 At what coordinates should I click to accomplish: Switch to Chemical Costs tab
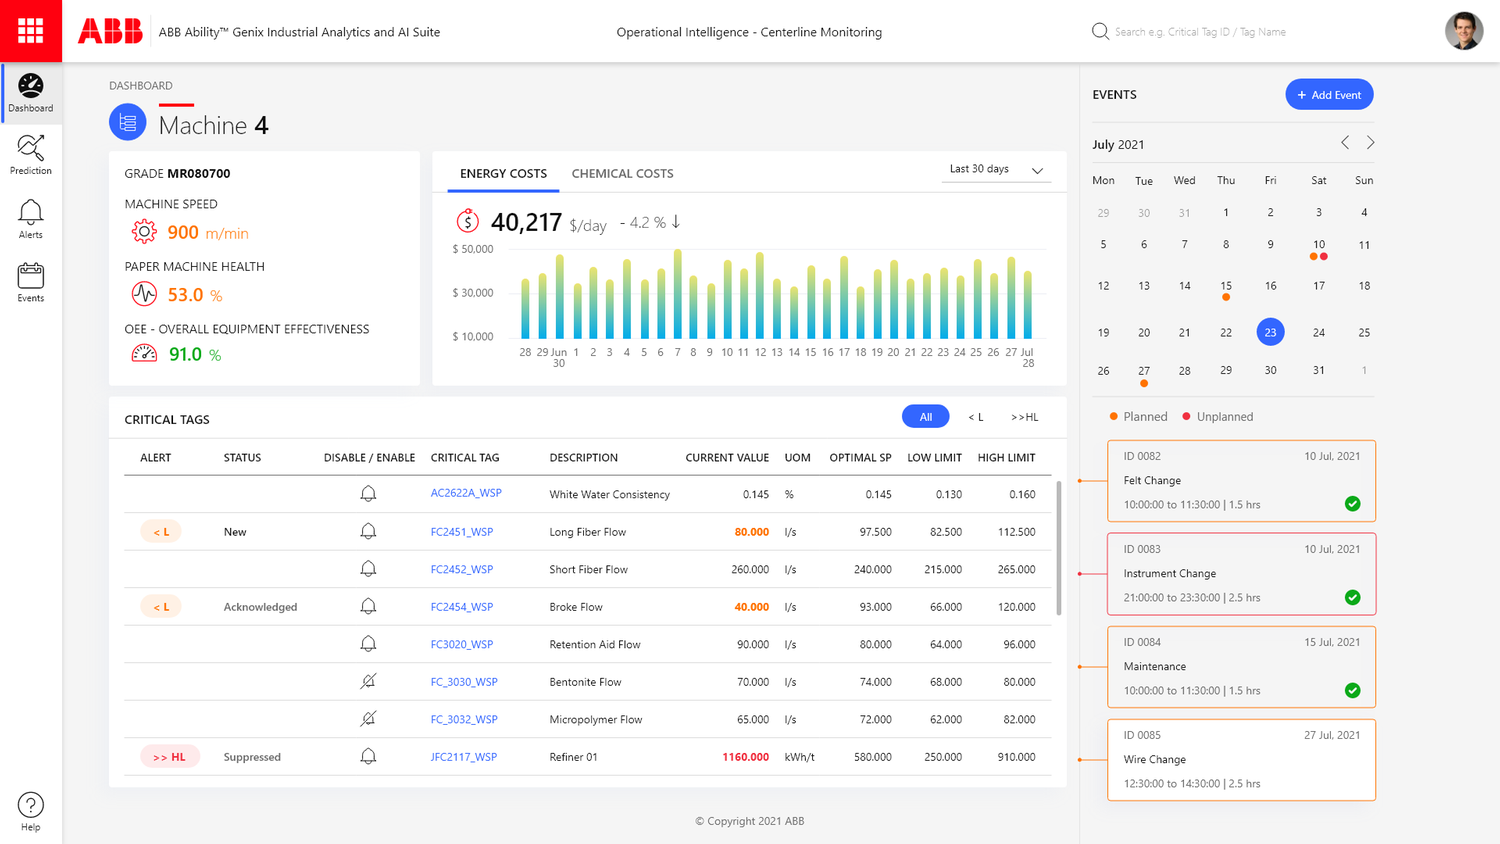click(x=622, y=174)
